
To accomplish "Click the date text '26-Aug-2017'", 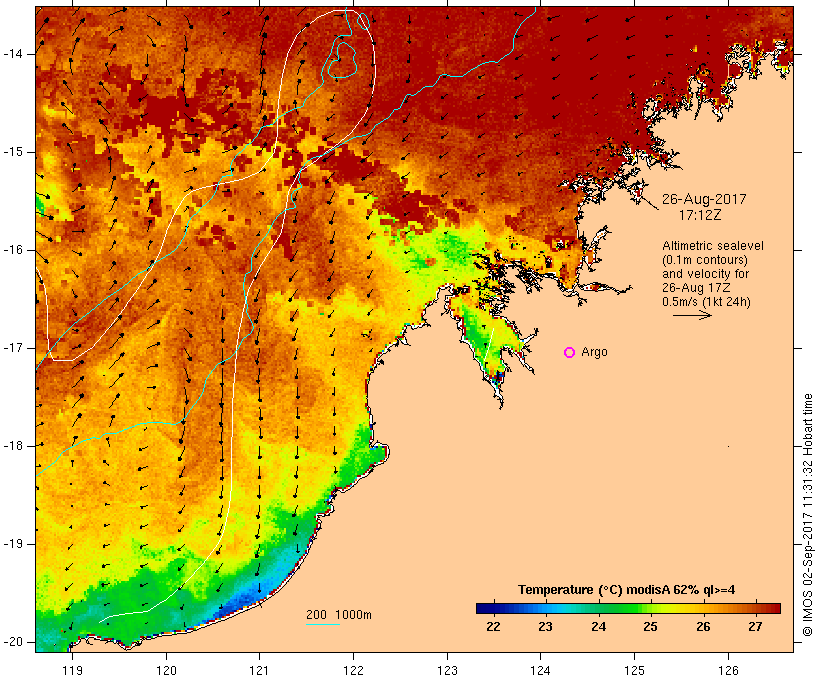I will click(x=704, y=199).
